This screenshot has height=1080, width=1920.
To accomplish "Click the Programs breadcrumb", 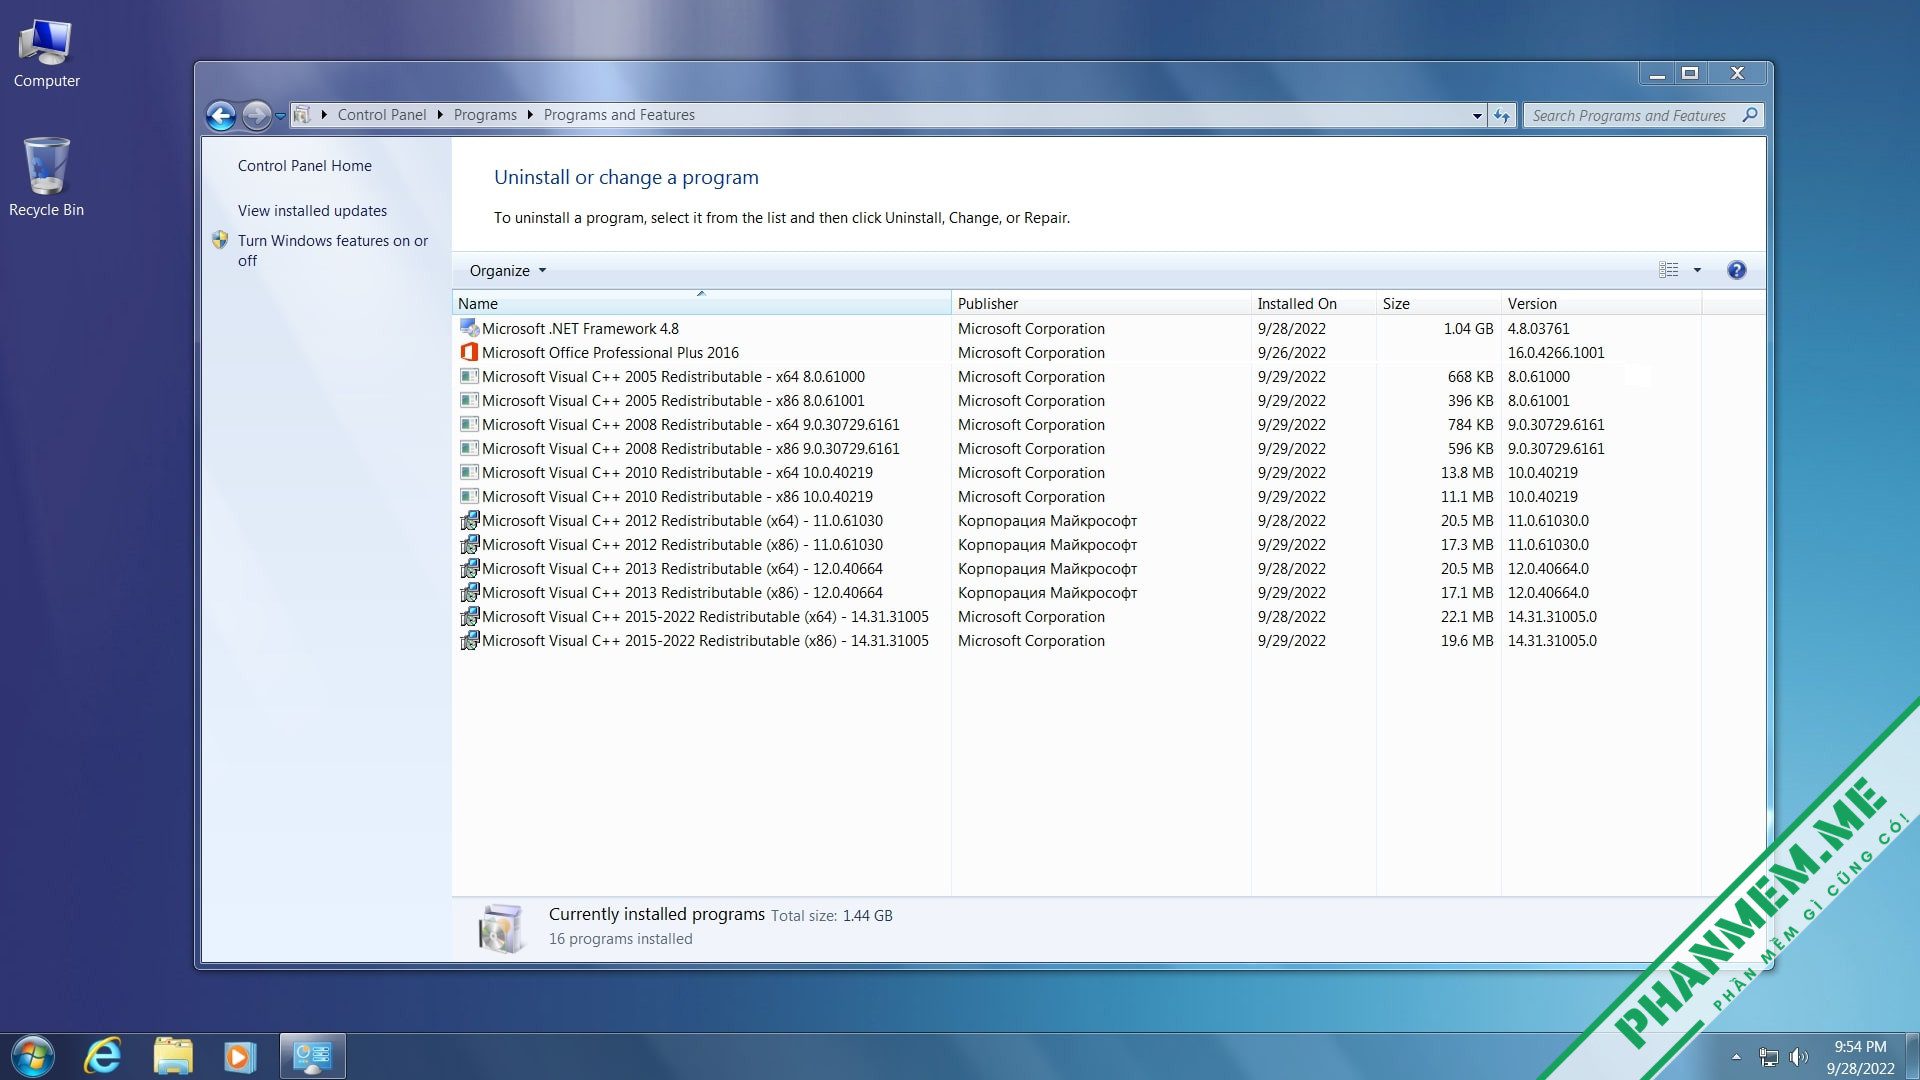I will pyautogui.click(x=485, y=115).
